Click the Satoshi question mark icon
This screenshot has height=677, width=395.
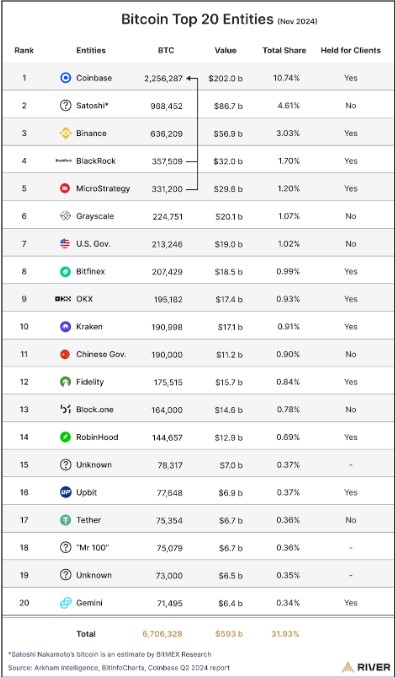pos(65,105)
